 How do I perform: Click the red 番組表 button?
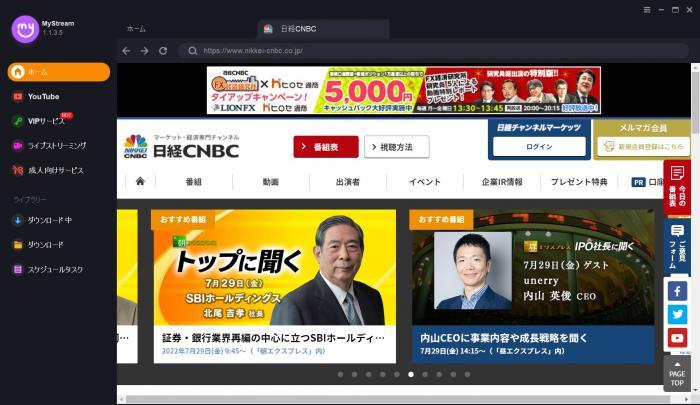[x=326, y=147]
